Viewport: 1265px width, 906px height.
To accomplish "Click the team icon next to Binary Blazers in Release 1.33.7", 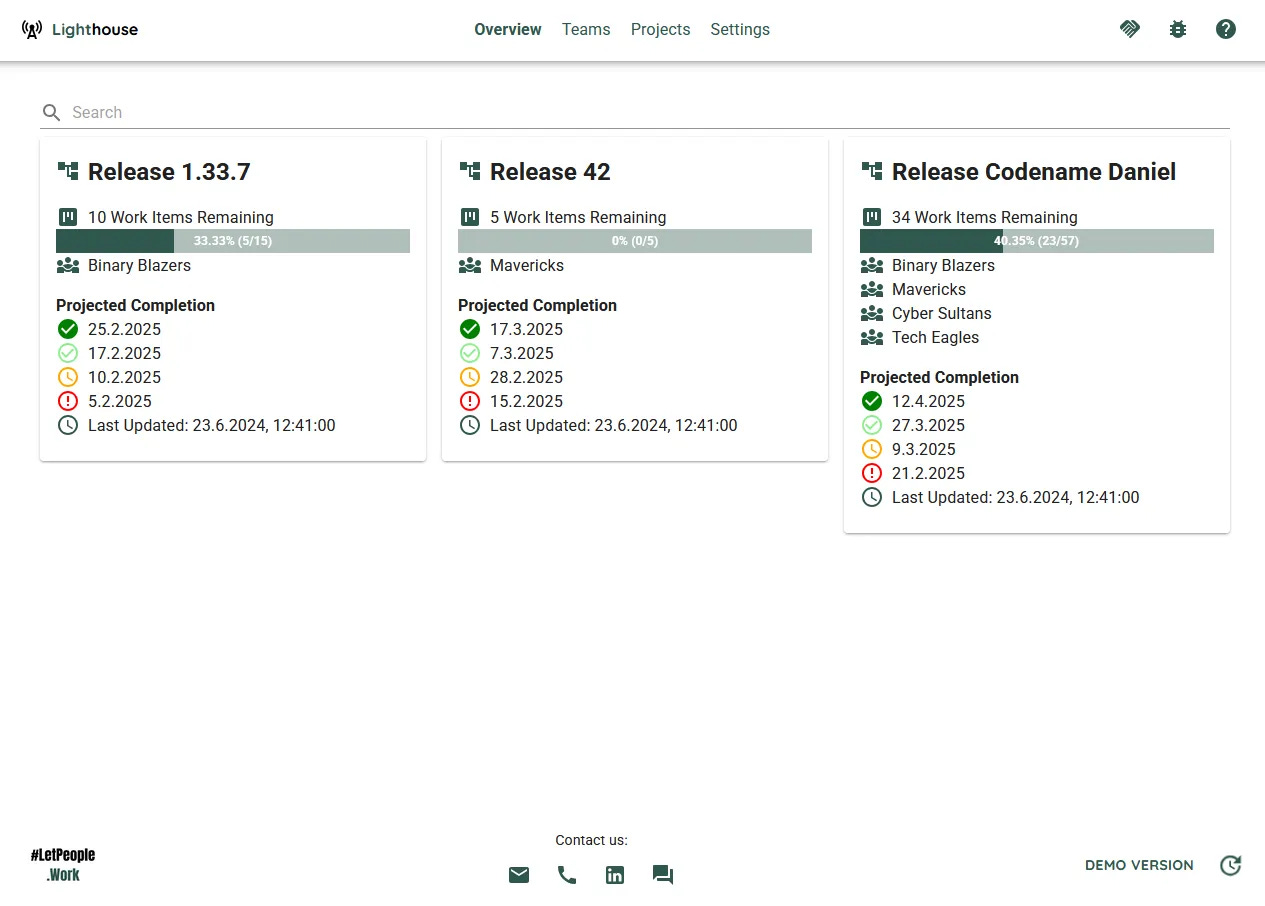I will [68, 265].
